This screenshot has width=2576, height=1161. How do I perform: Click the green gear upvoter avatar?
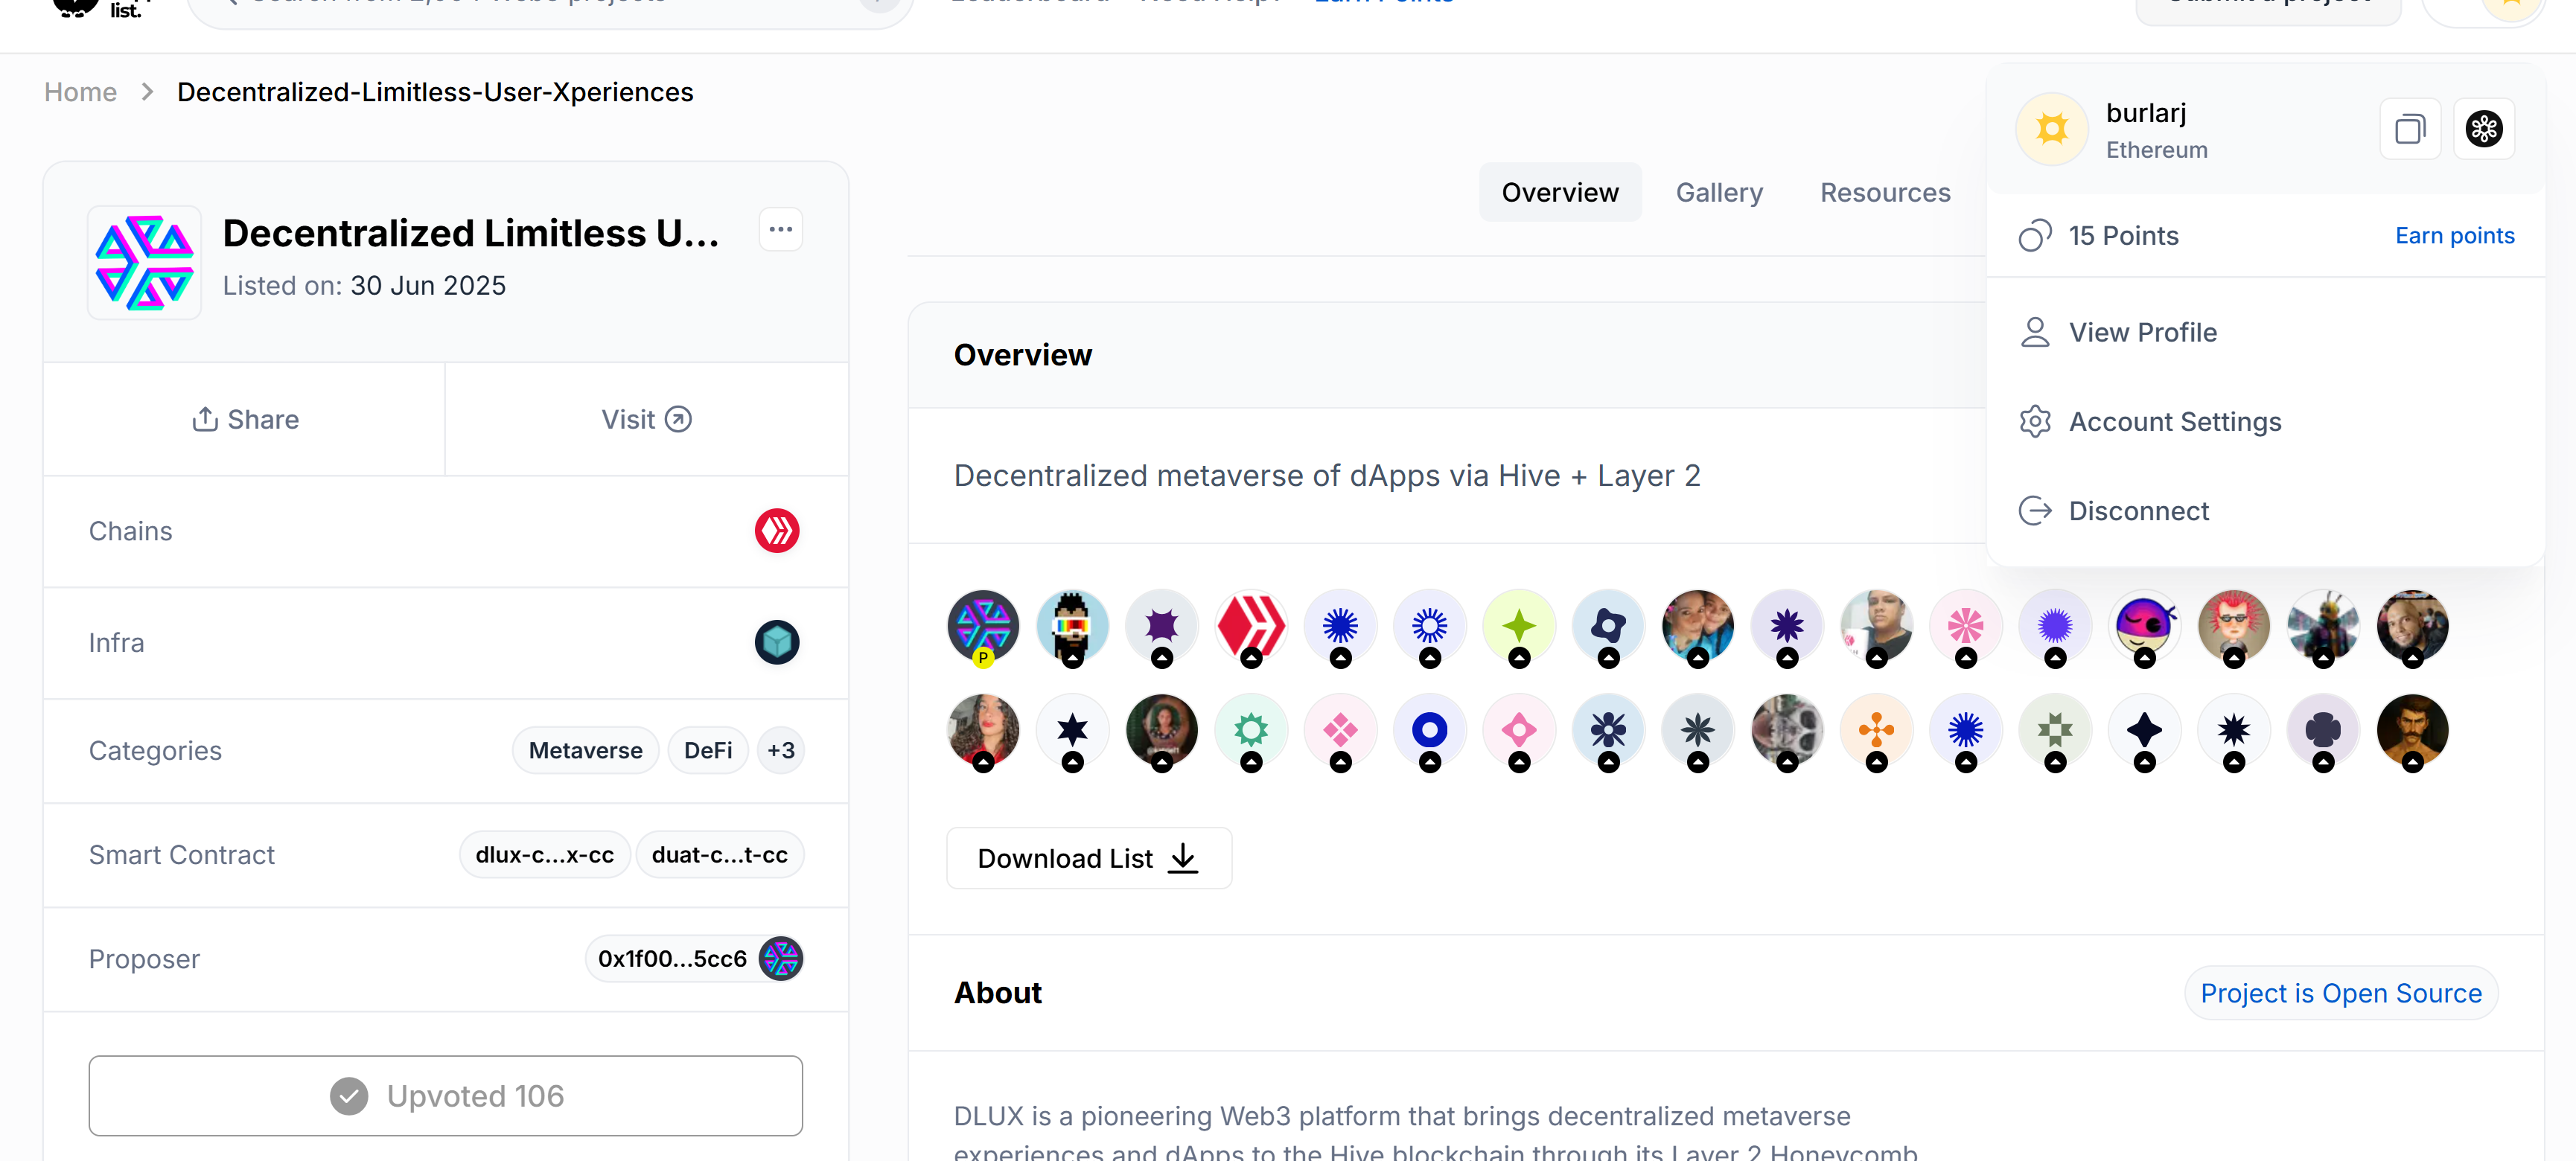click(x=1251, y=731)
